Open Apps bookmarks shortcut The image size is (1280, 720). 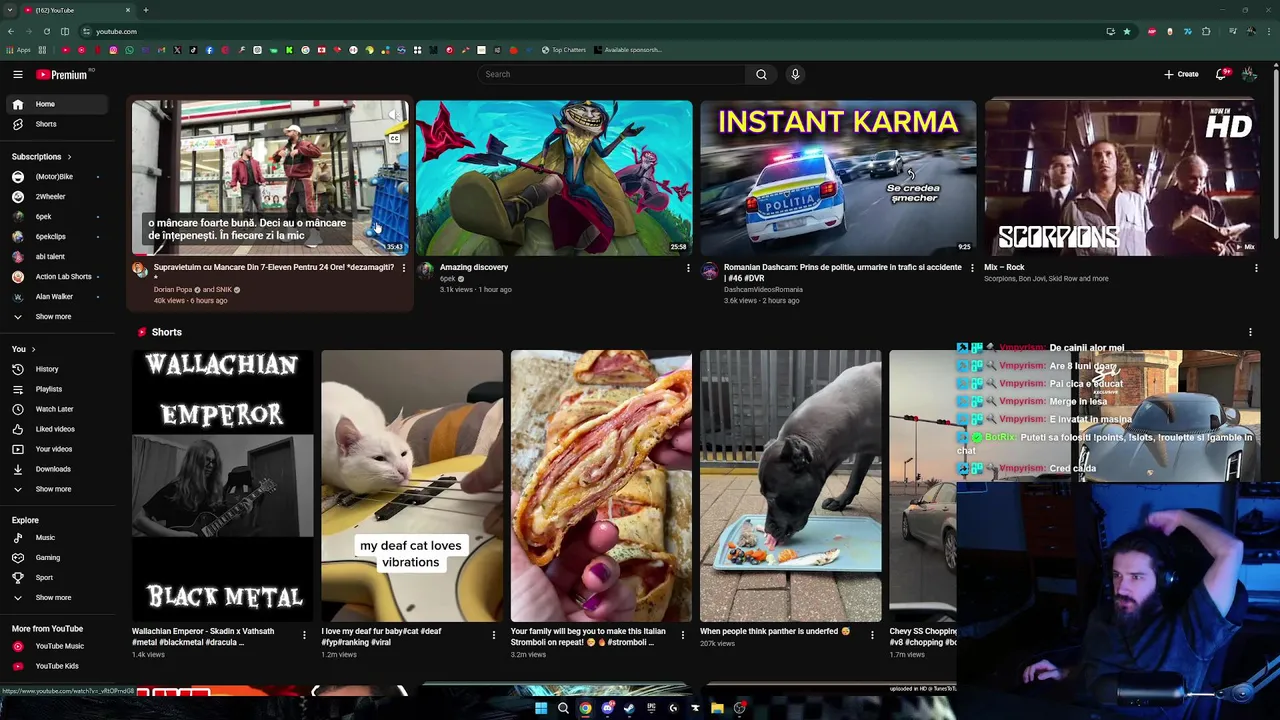pyautogui.click(x=19, y=50)
